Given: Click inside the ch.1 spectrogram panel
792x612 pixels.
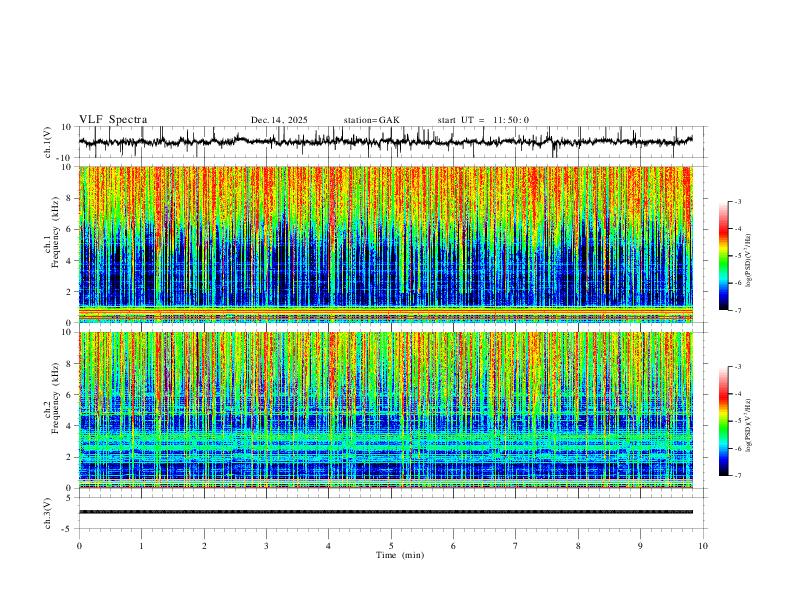Looking at the screenshot, I should point(385,244).
